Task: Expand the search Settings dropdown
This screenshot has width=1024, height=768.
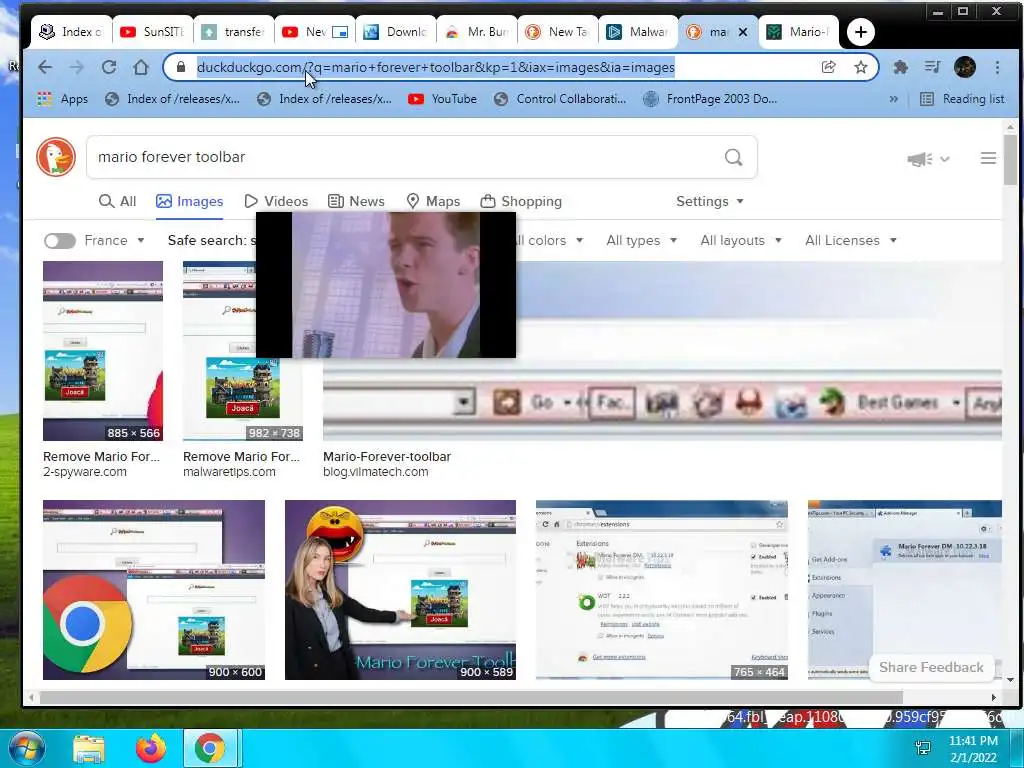Action: click(x=710, y=201)
